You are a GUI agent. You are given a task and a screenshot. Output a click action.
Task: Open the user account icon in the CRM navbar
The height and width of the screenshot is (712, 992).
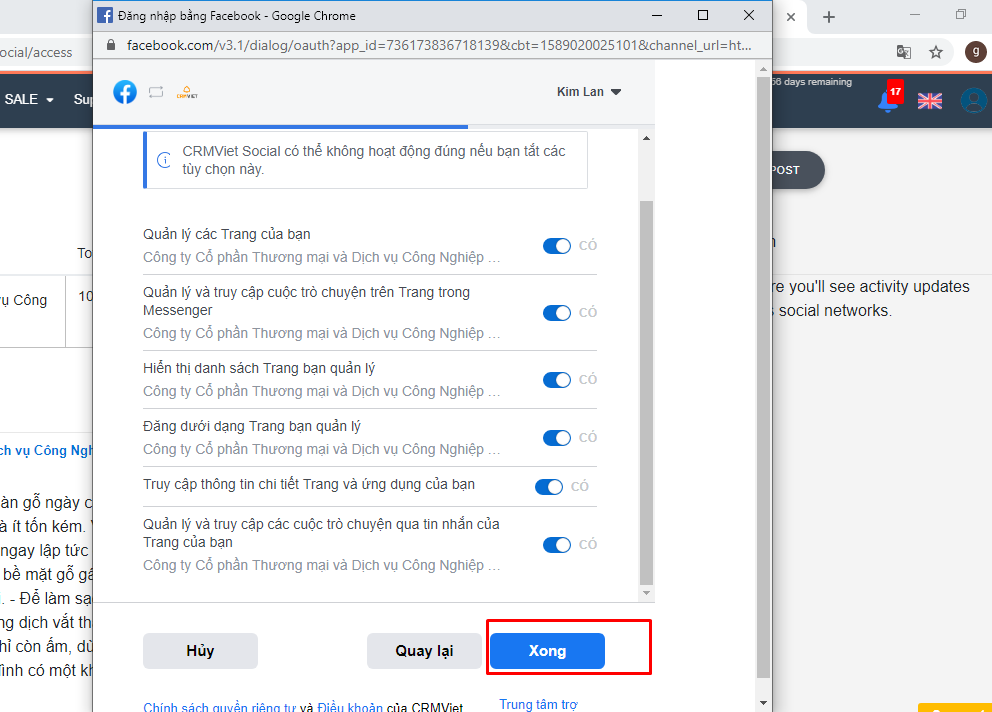coord(973,100)
